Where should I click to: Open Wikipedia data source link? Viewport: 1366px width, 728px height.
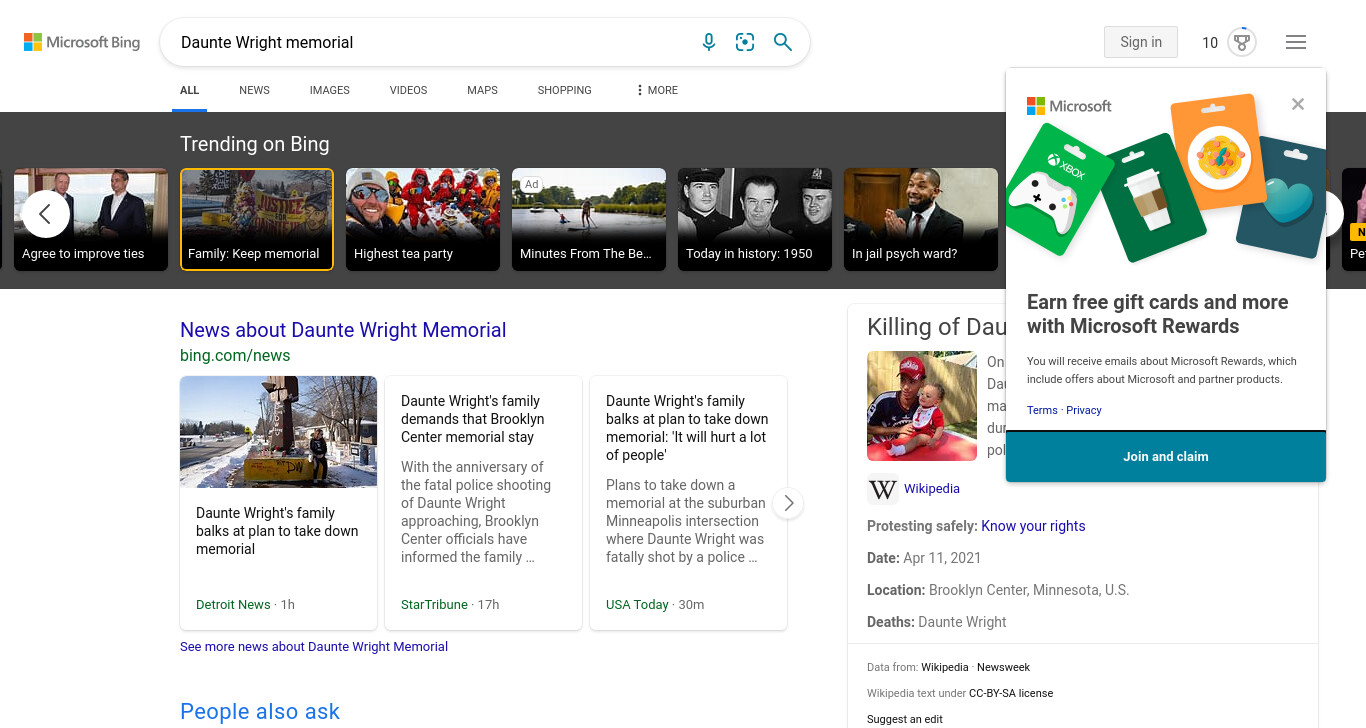click(x=945, y=667)
